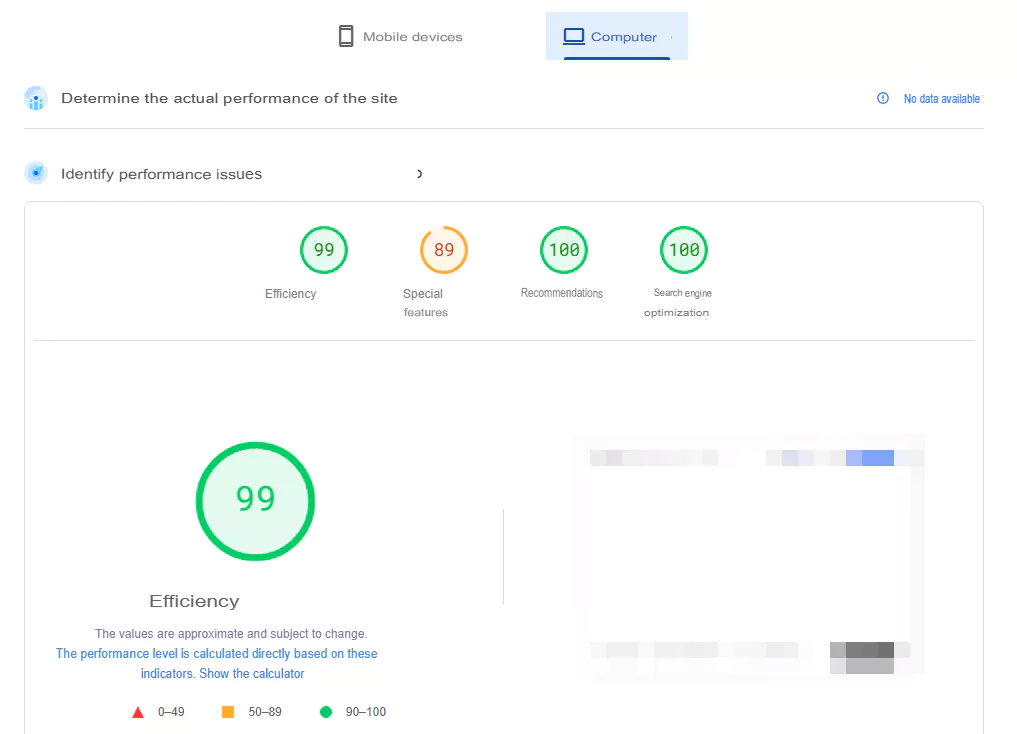1017x734 pixels.
Task: Select the Computer tab
Action: click(x=616, y=36)
